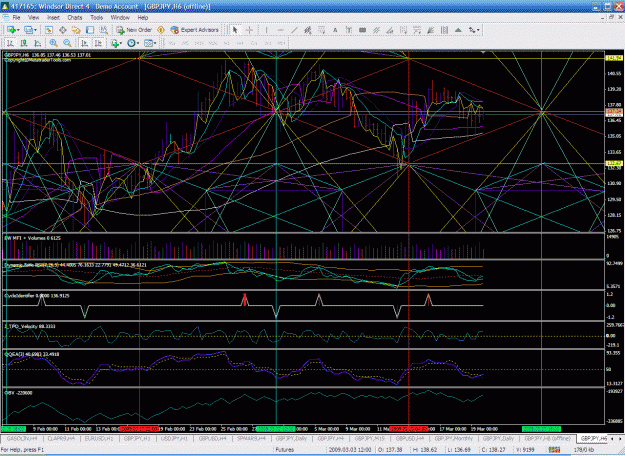Open the Data Window icon
The width and height of the screenshot is (625, 456).
63,30
